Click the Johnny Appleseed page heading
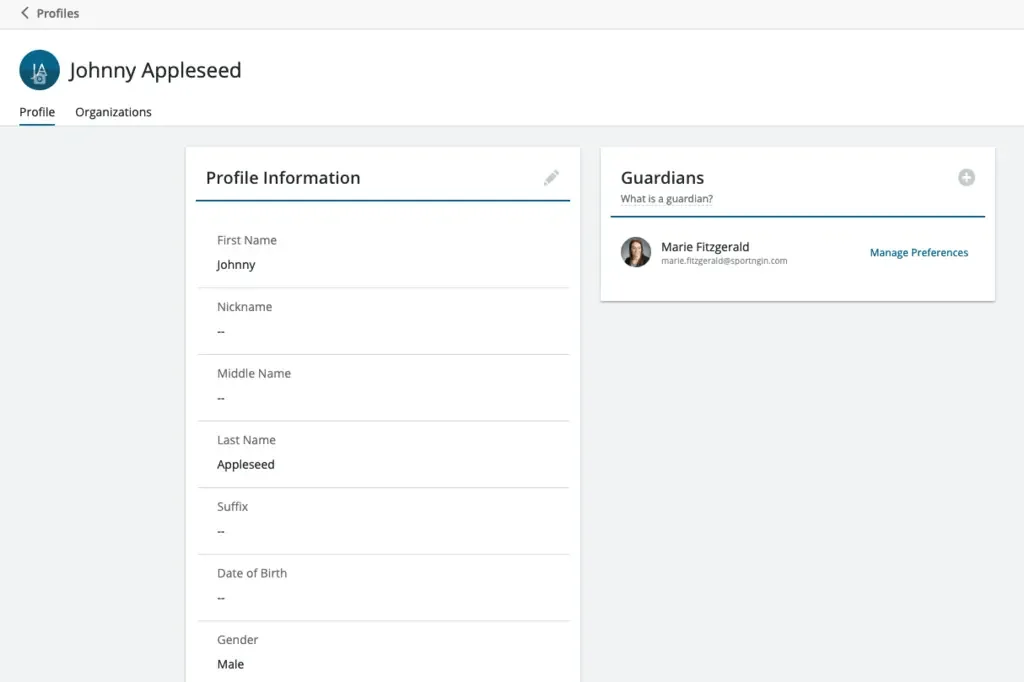This screenshot has height=682, width=1024. [x=155, y=71]
